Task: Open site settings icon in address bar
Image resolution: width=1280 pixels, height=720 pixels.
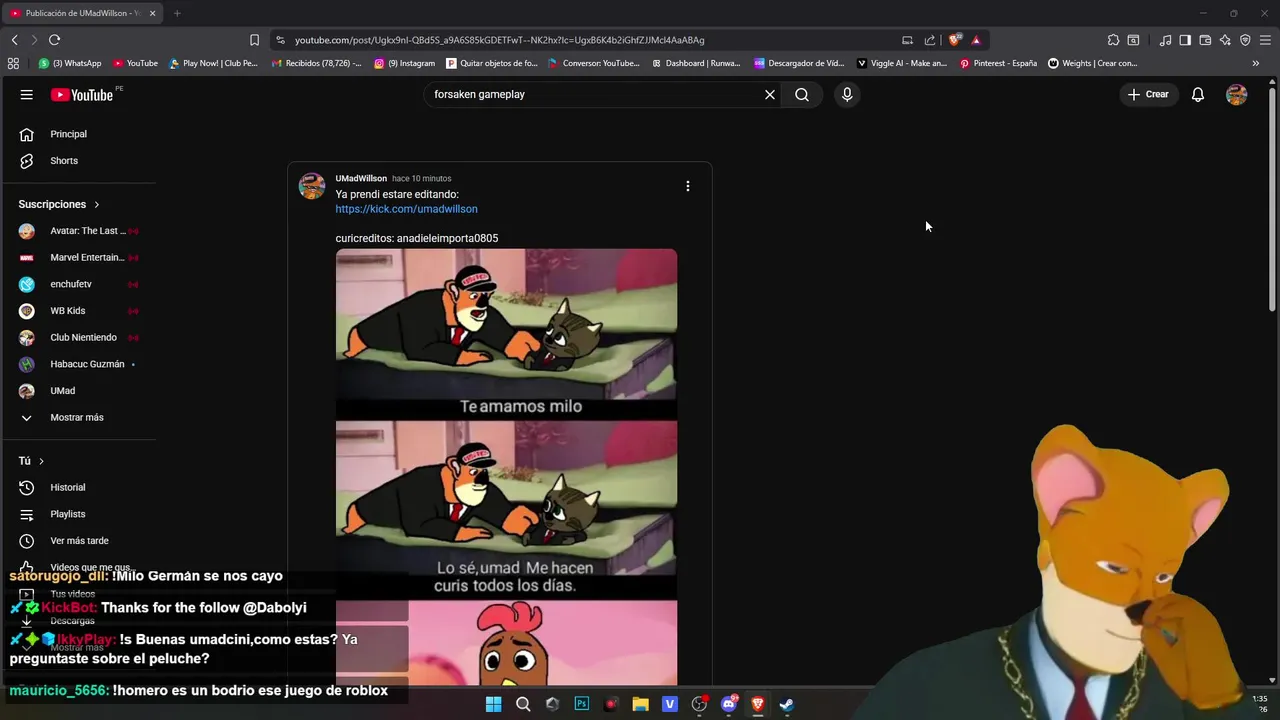Action: [281, 40]
